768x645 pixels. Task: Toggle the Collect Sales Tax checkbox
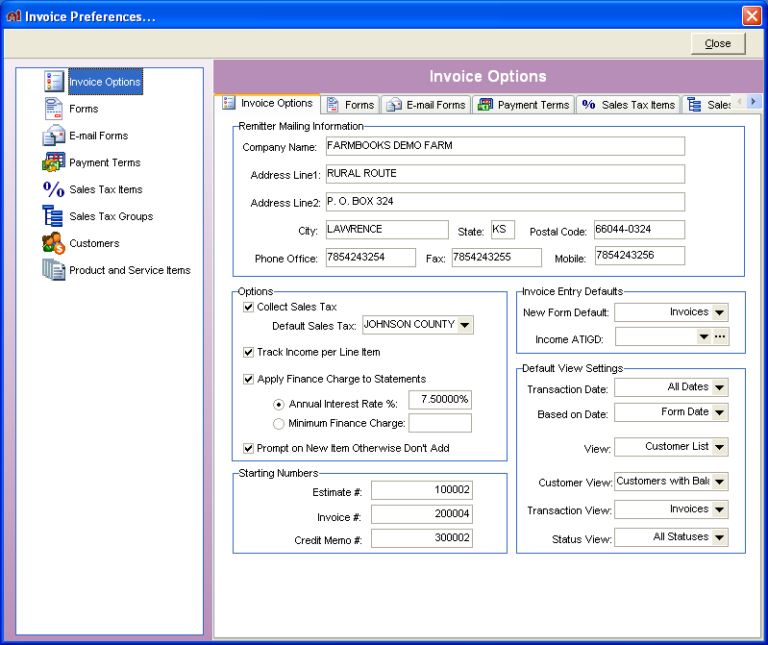point(248,307)
